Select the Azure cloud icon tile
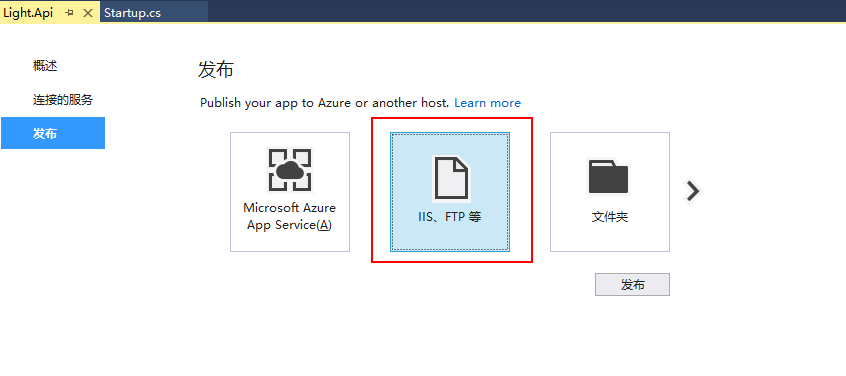Viewport: 846px width, 376px height. [x=290, y=170]
